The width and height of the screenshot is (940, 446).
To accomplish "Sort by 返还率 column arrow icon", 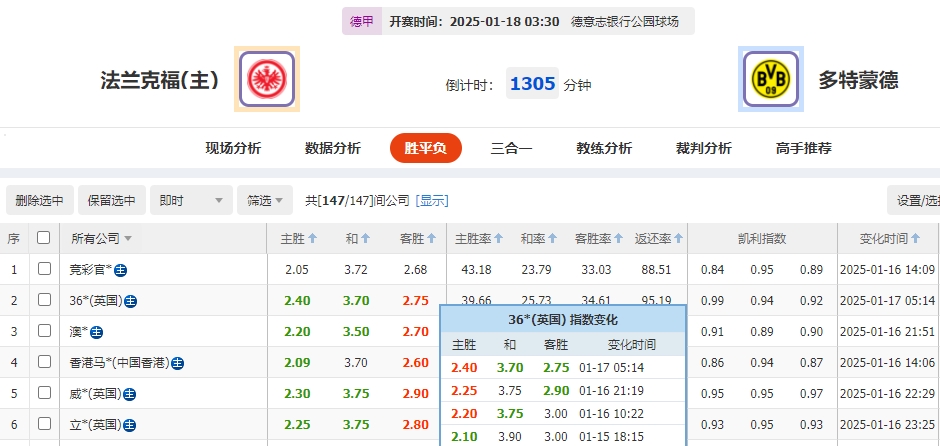I will pos(680,239).
